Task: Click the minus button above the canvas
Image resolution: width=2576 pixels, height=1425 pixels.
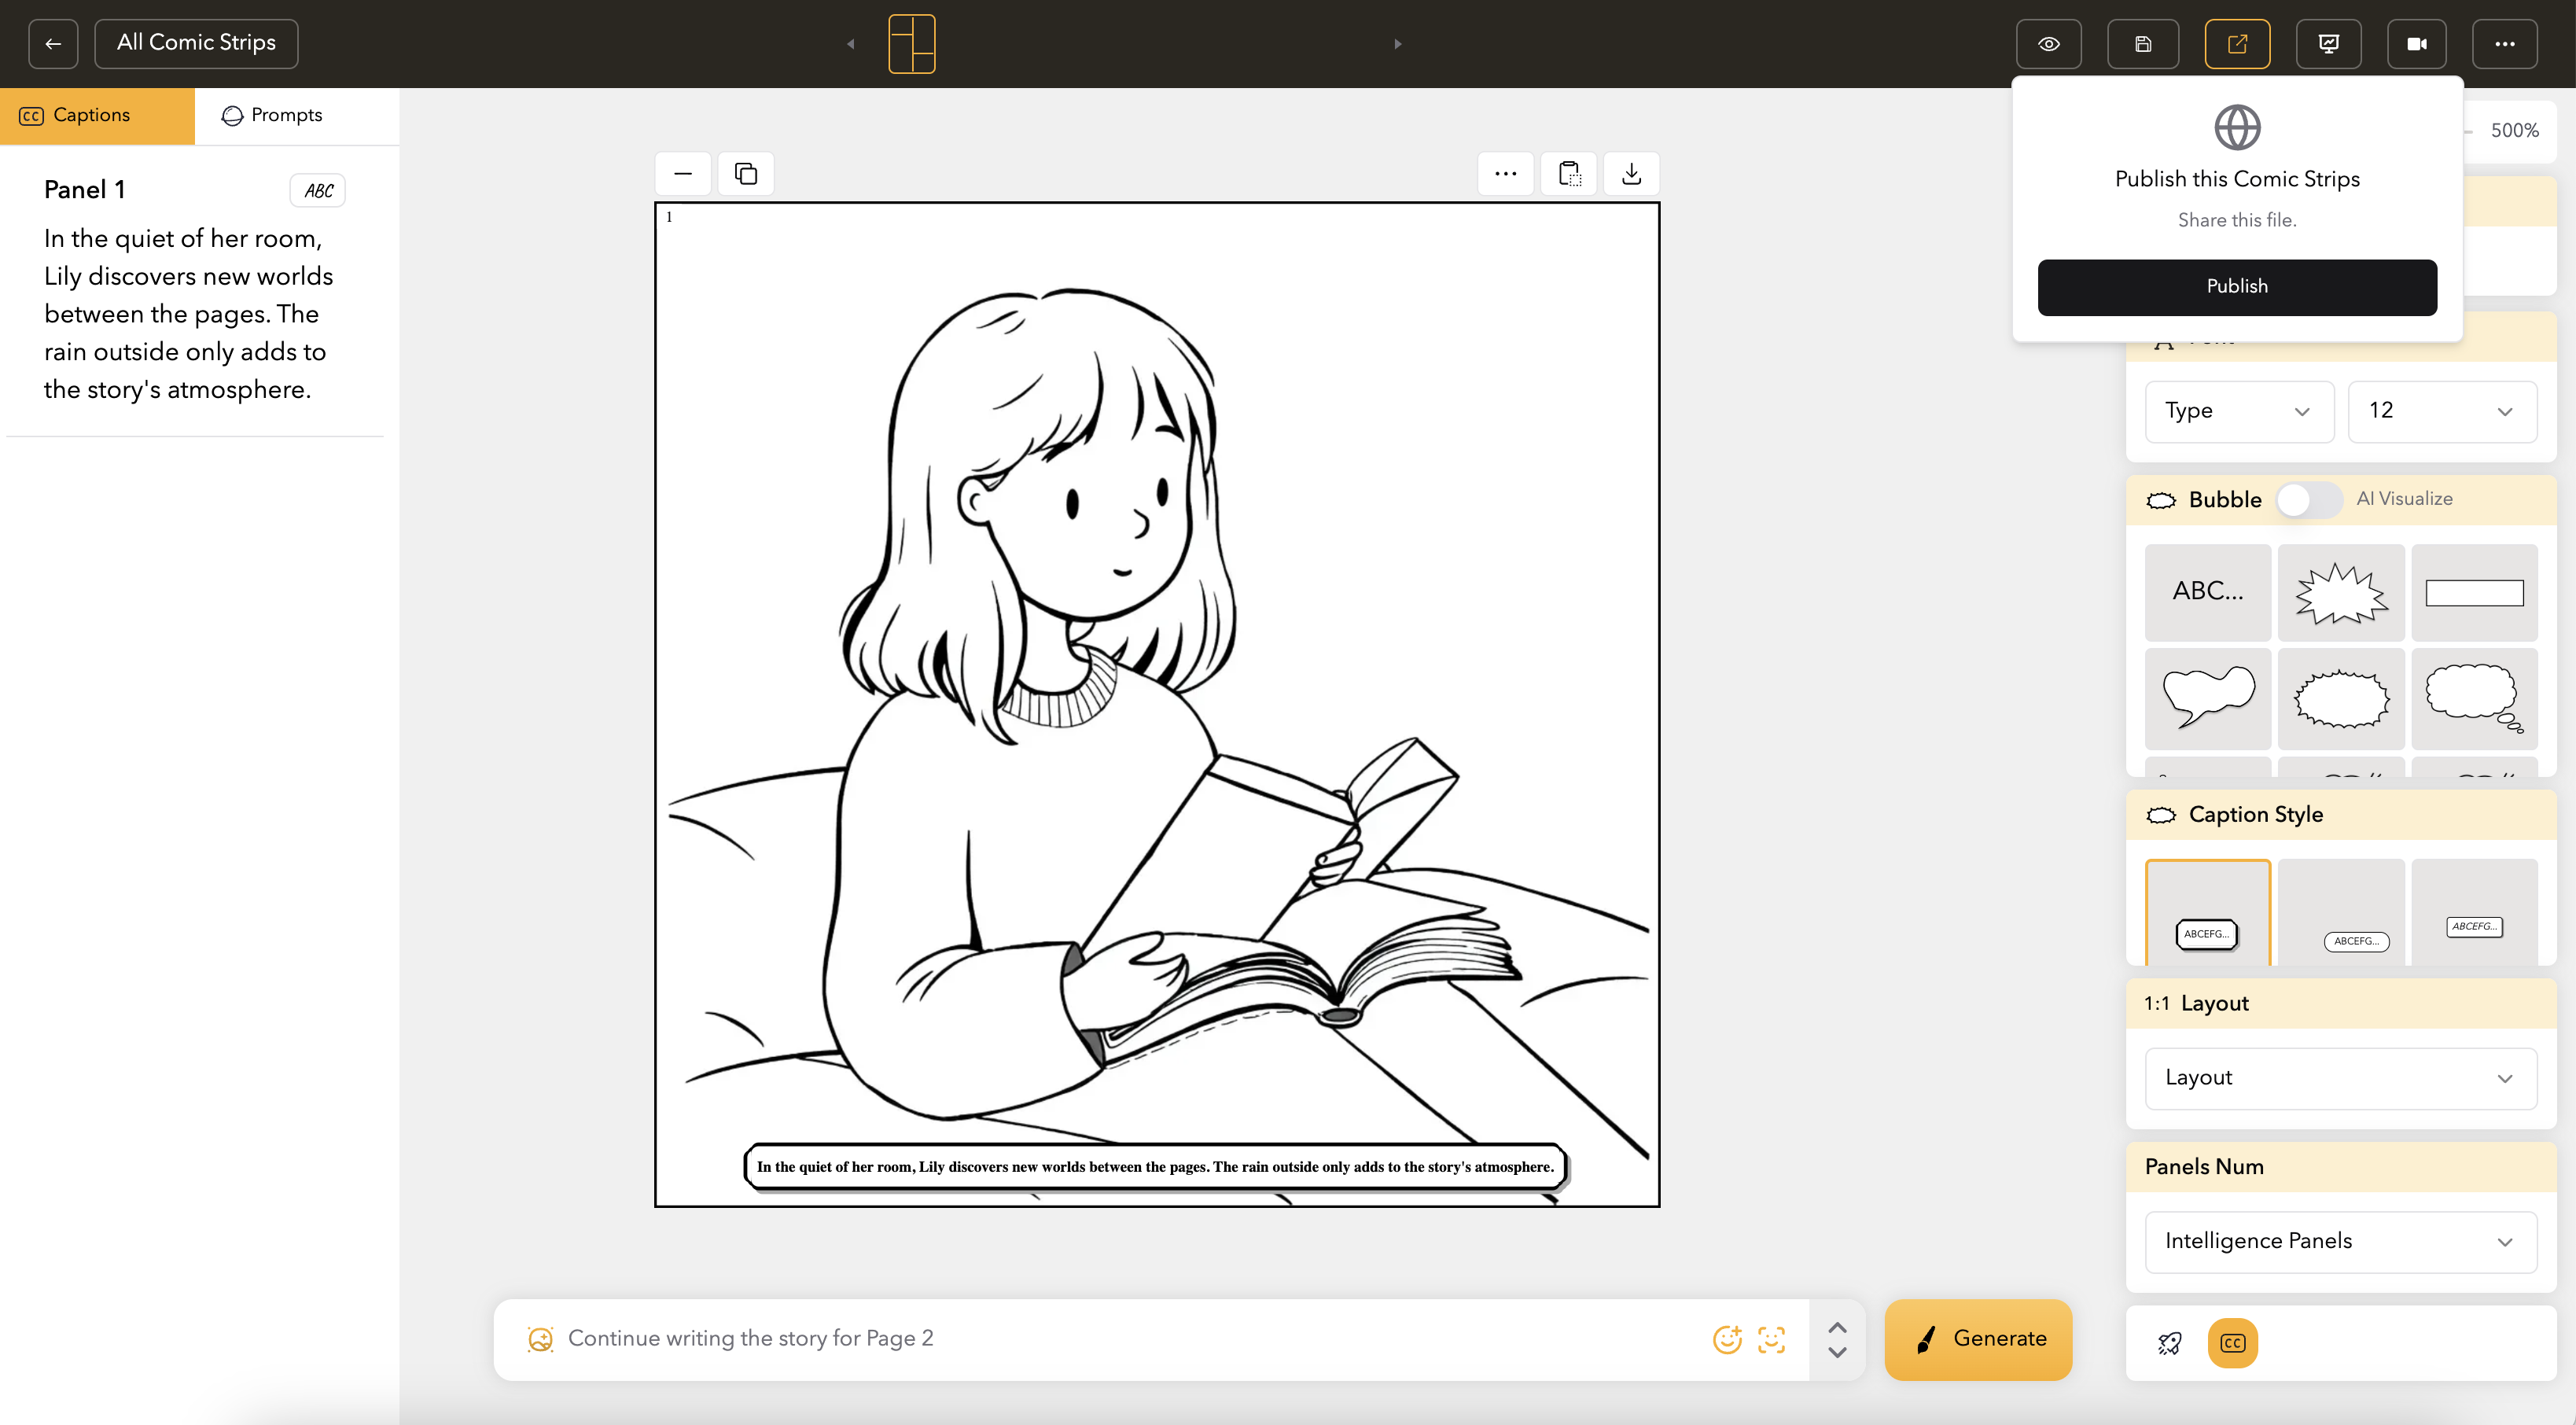Action: [683, 173]
